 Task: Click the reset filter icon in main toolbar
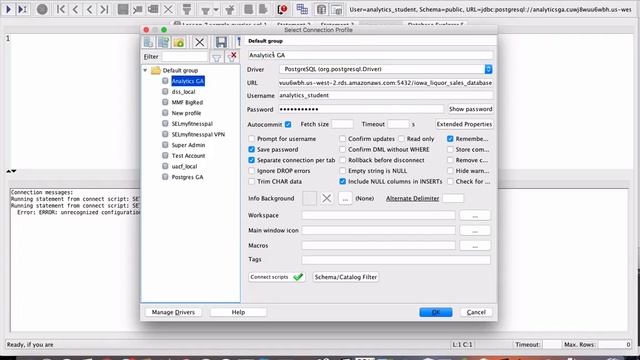point(230,9)
